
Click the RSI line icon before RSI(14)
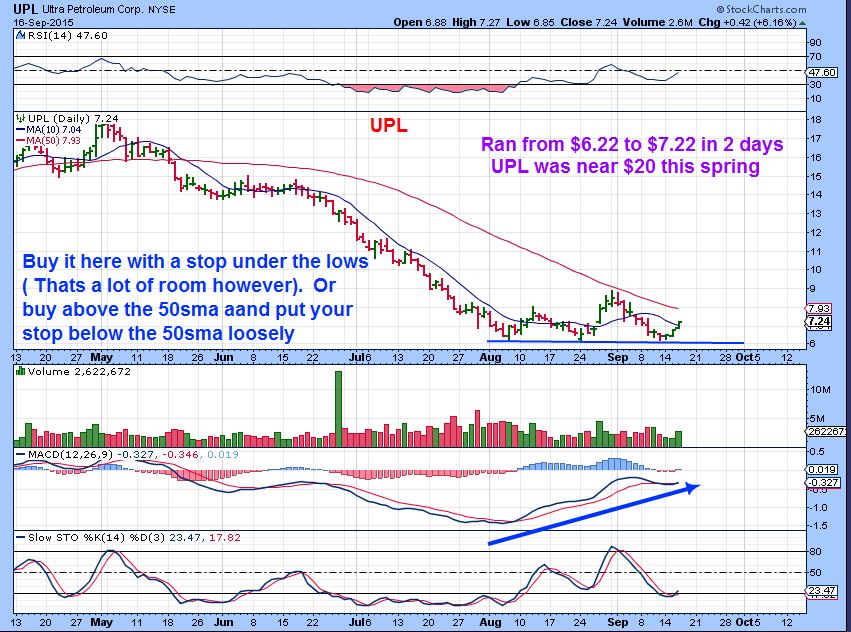[21, 35]
